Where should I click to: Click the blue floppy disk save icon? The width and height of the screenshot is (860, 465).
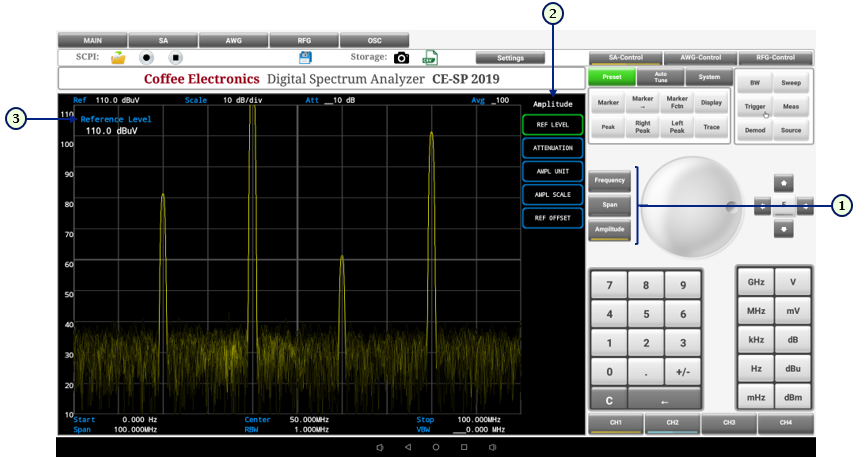(x=306, y=58)
